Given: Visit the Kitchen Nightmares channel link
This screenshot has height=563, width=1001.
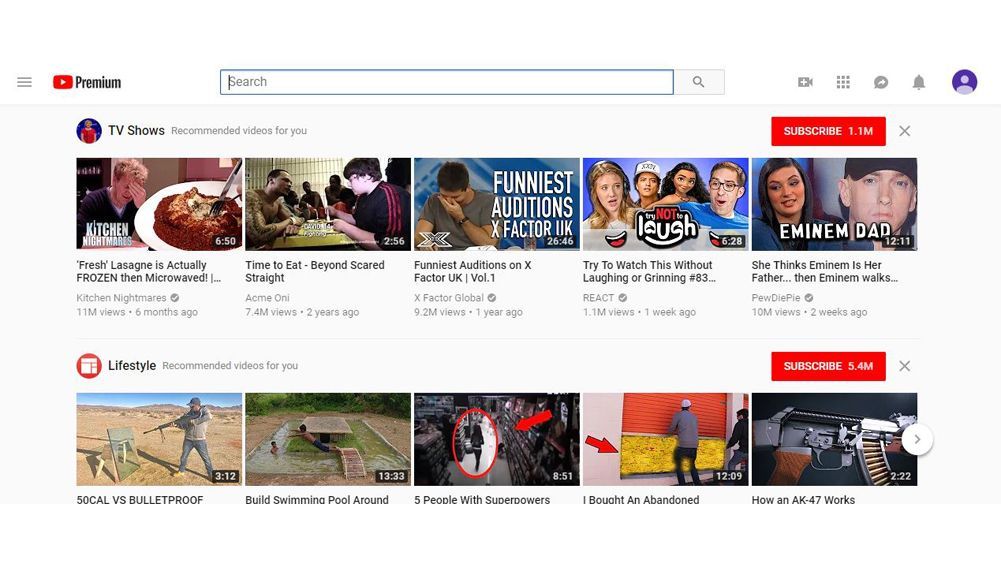Looking at the screenshot, I should pyautogui.click(x=121, y=297).
